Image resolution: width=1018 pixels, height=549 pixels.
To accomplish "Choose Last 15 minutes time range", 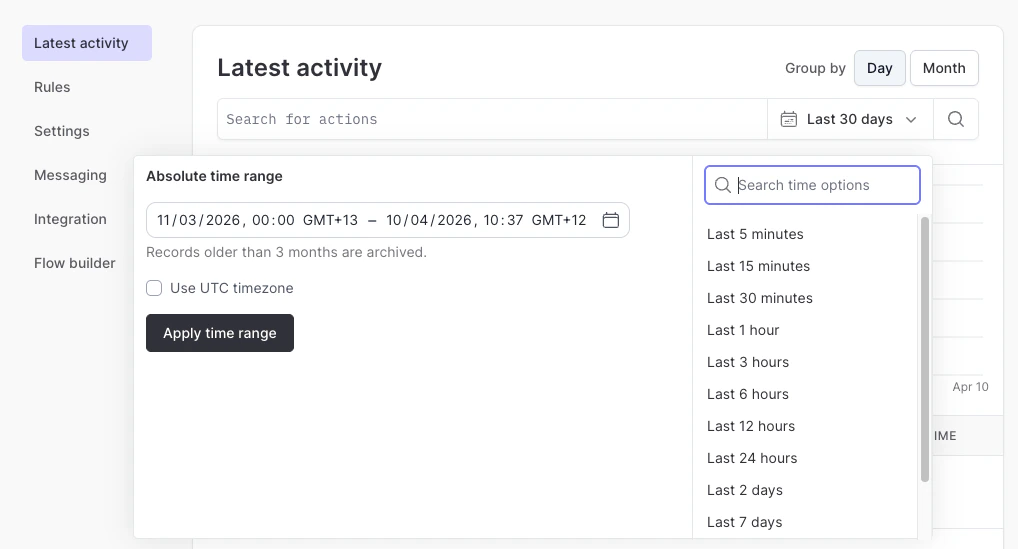I will coord(758,266).
